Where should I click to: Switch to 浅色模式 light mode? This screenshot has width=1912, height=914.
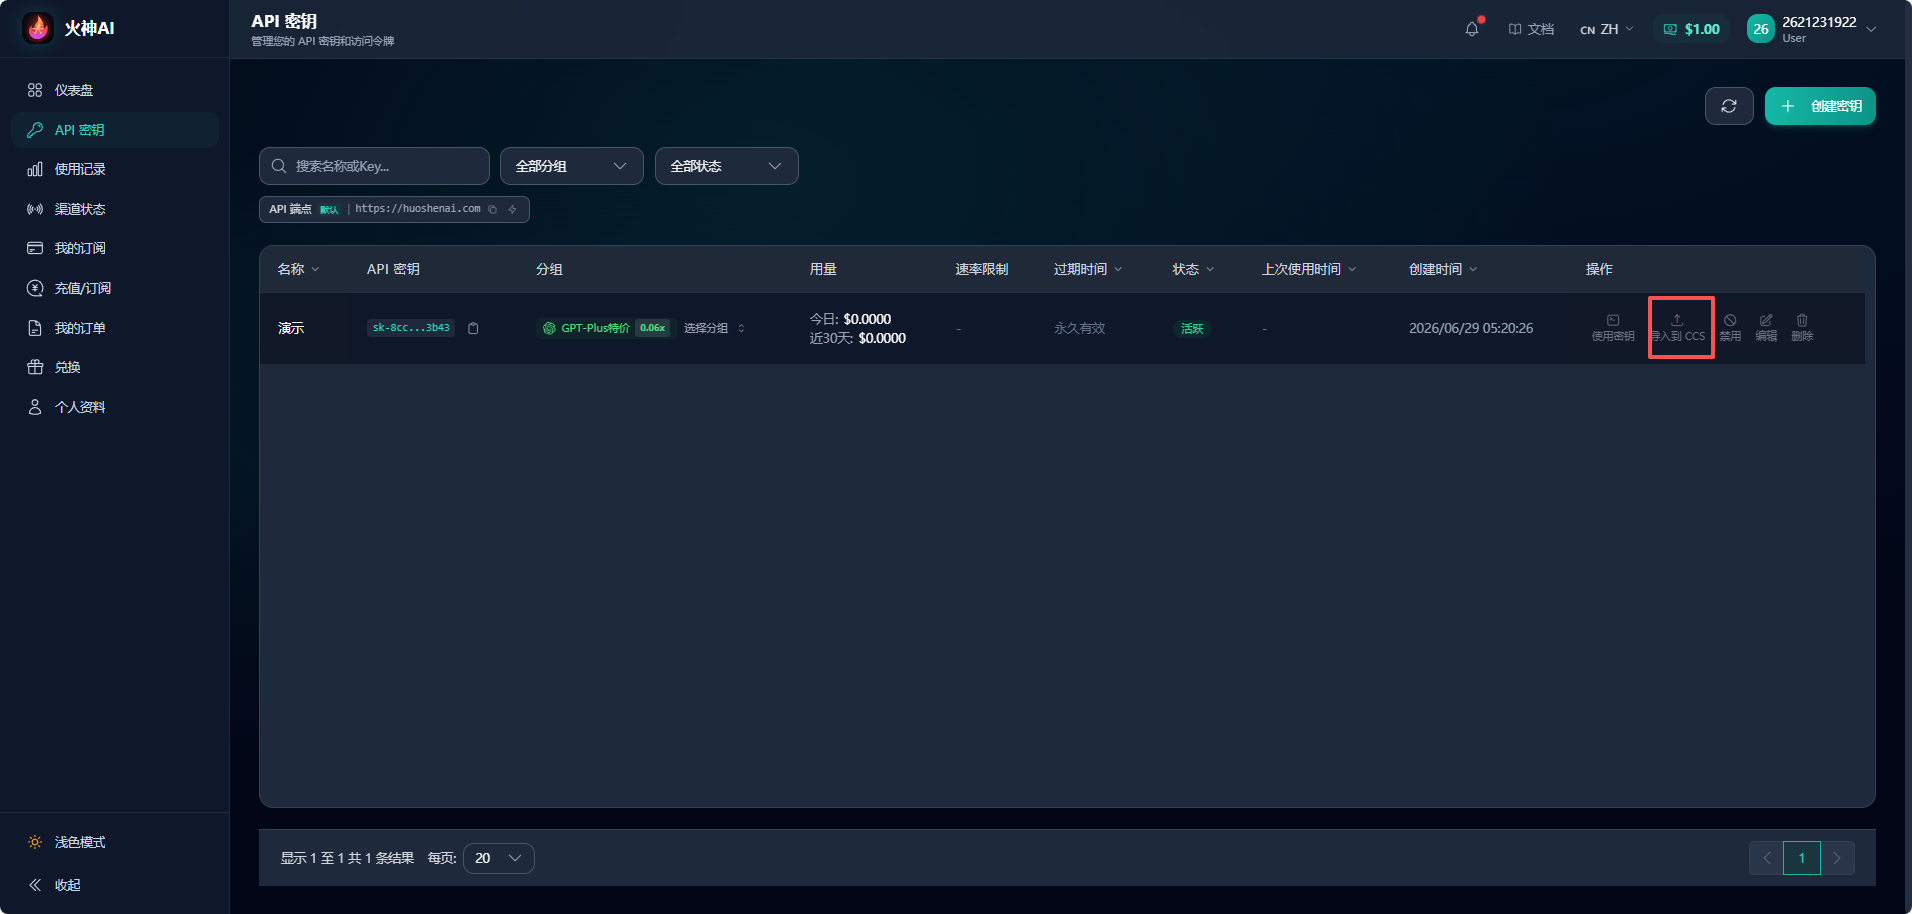pyautogui.click(x=115, y=842)
